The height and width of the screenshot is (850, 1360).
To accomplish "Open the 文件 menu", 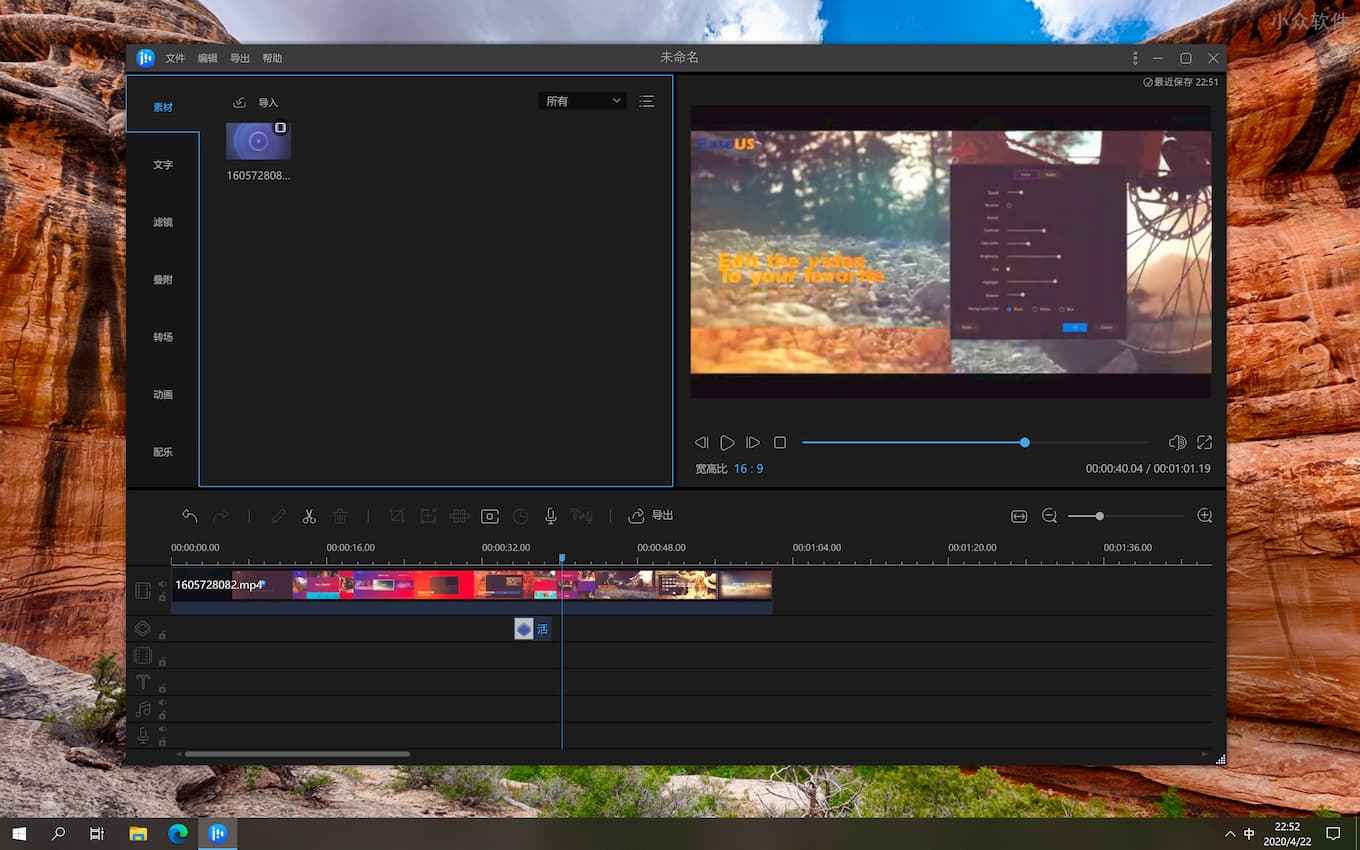I will point(175,58).
